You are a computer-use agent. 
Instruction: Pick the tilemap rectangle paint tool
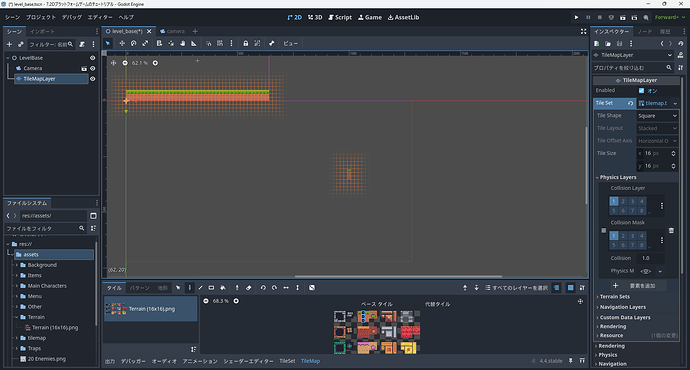pos(211,288)
